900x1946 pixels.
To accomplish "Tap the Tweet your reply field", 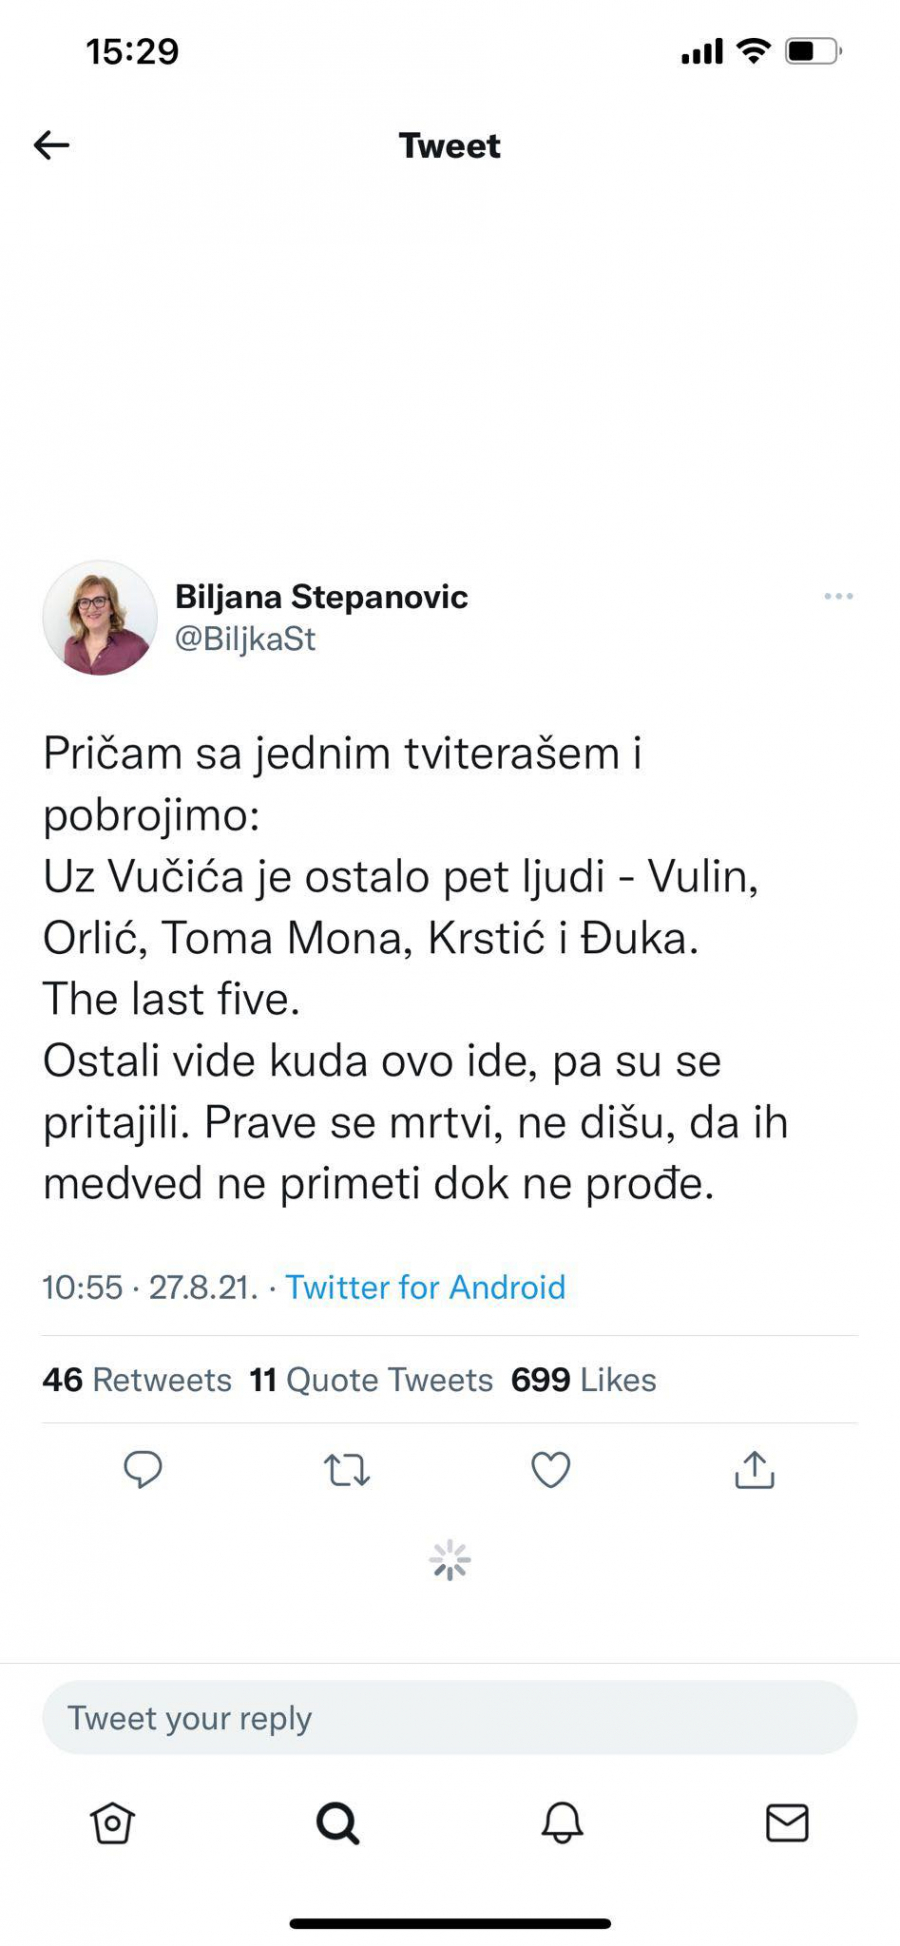I will [449, 1717].
